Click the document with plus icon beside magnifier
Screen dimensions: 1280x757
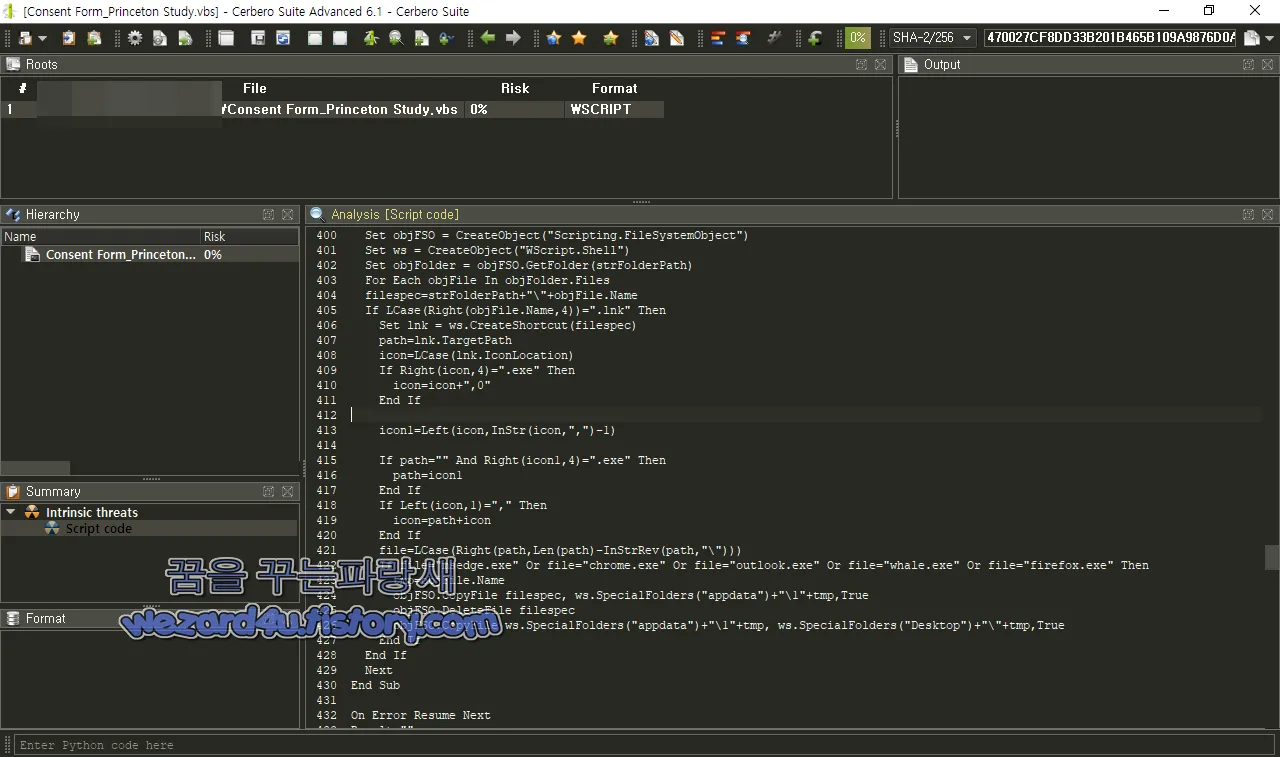pos(421,38)
